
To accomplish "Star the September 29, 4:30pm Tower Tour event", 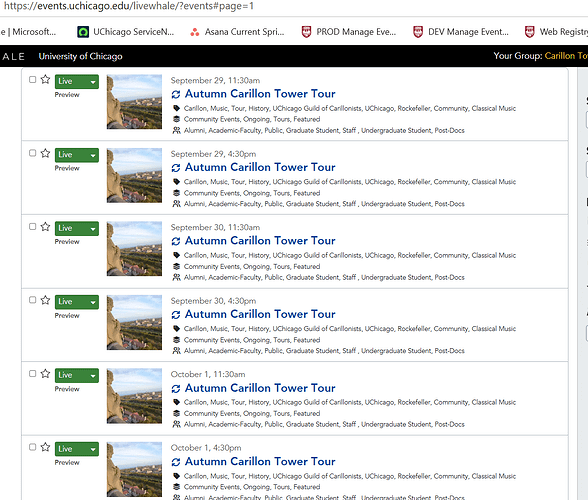I will click(45, 153).
